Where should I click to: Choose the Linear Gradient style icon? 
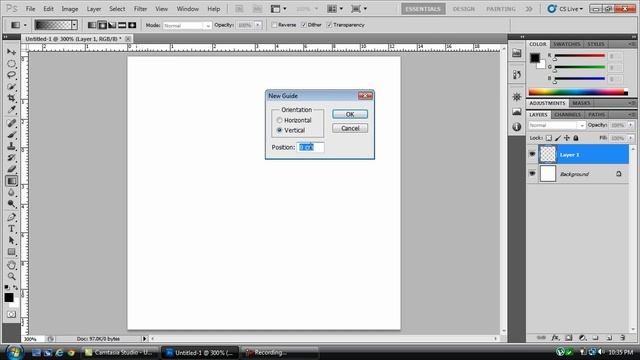tap(92, 25)
